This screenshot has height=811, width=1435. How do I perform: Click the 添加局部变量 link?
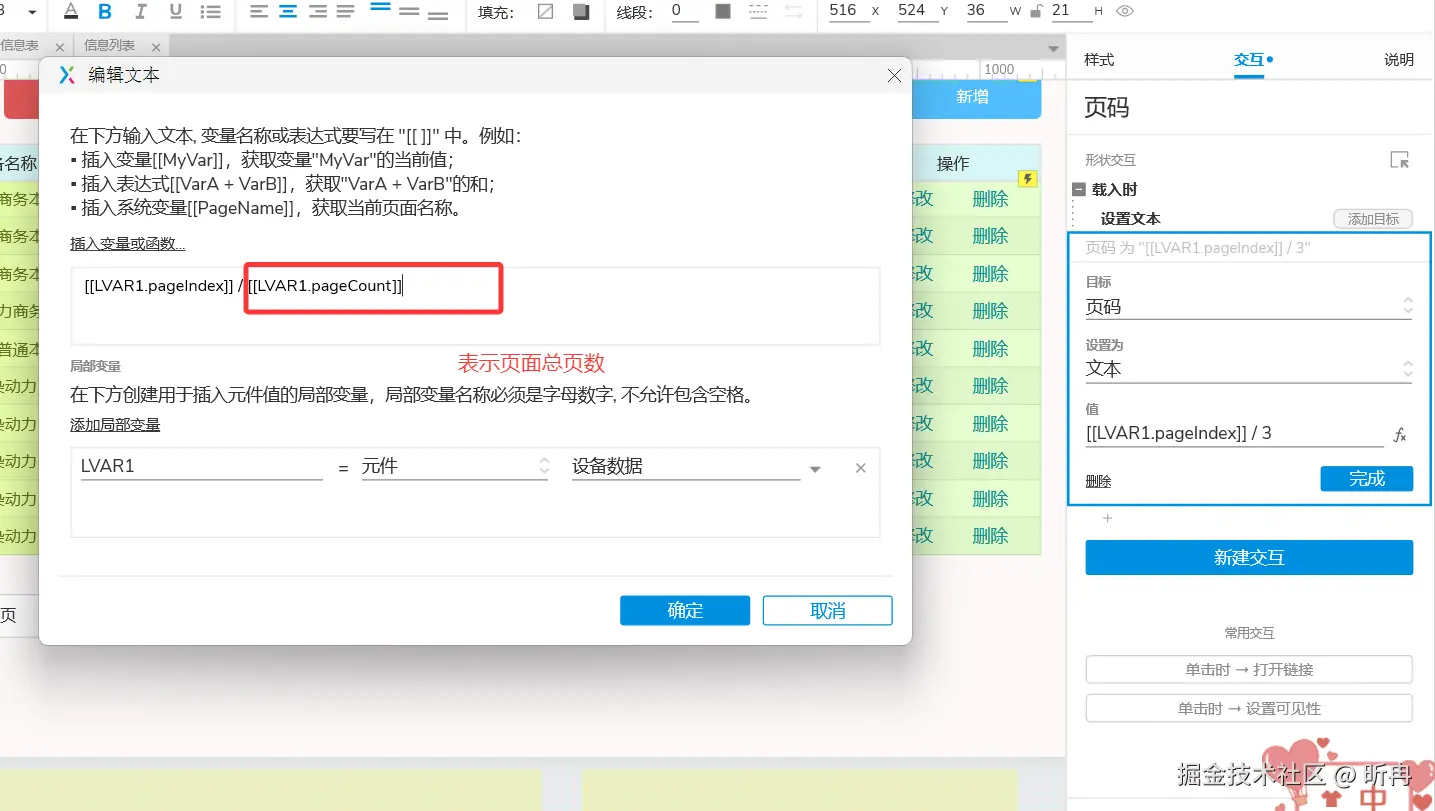click(x=115, y=425)
